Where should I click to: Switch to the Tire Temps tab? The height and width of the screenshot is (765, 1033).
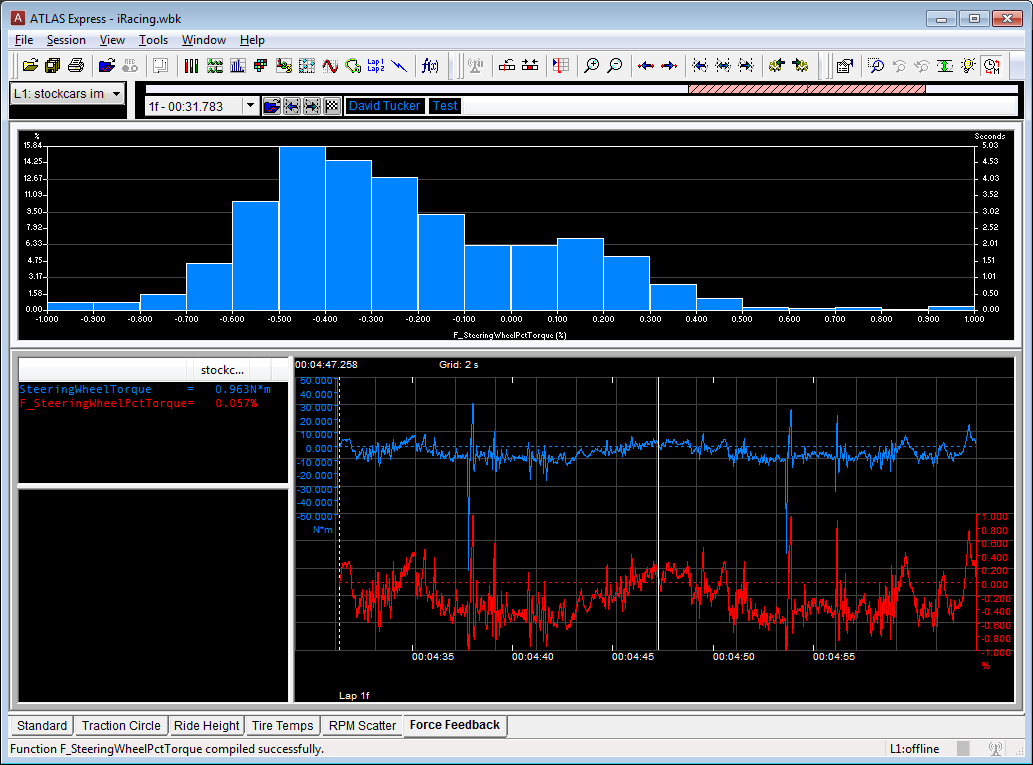click(283, 725)
